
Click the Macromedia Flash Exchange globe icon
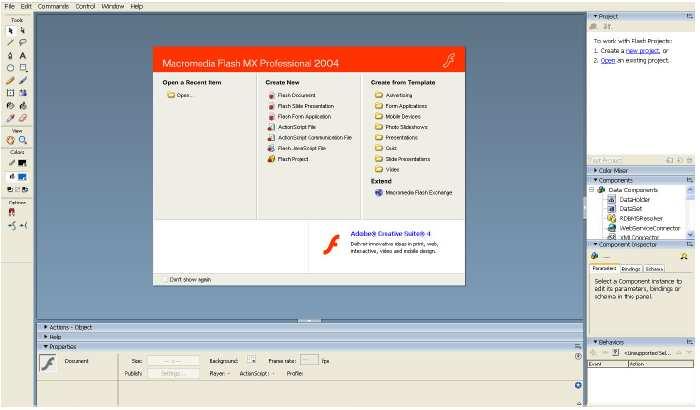point(379,192)
